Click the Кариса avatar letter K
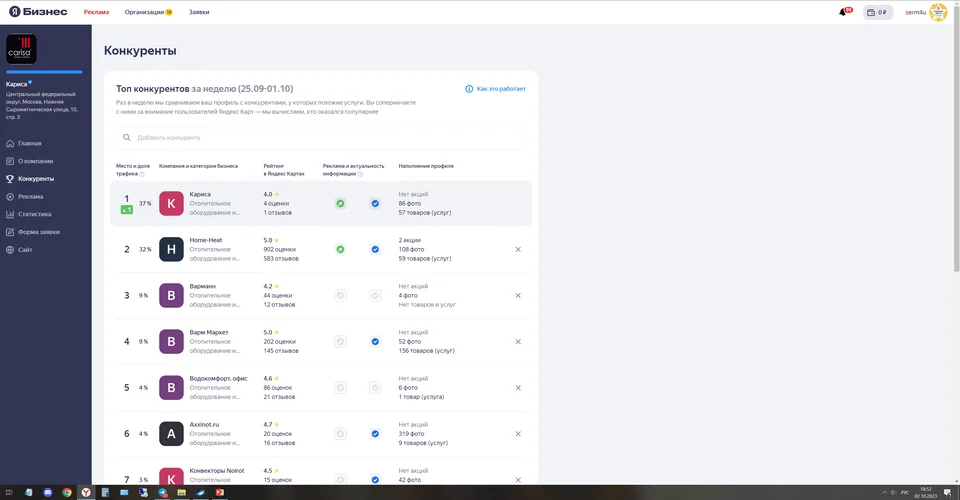This screenshot has height=500, width=960. click(x=171, y=203)
